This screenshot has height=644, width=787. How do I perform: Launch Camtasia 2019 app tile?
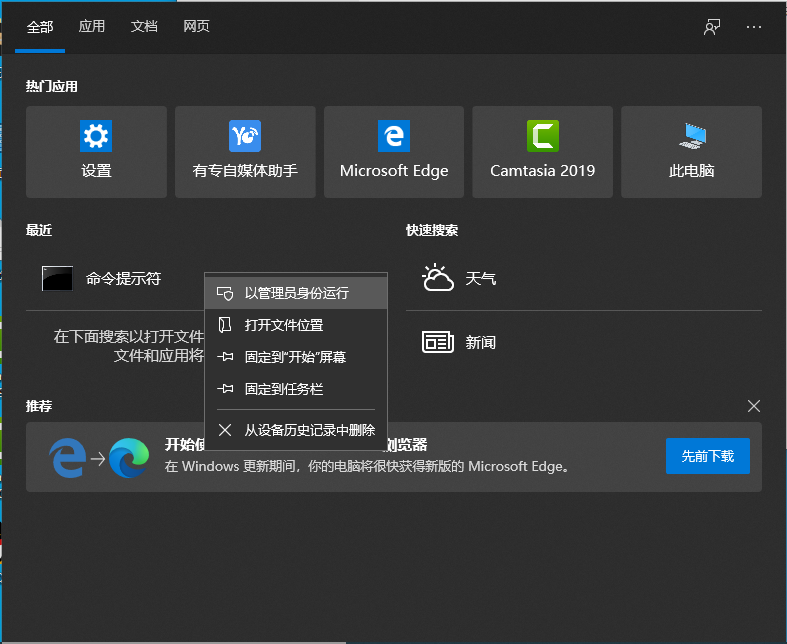click(542, 152)
